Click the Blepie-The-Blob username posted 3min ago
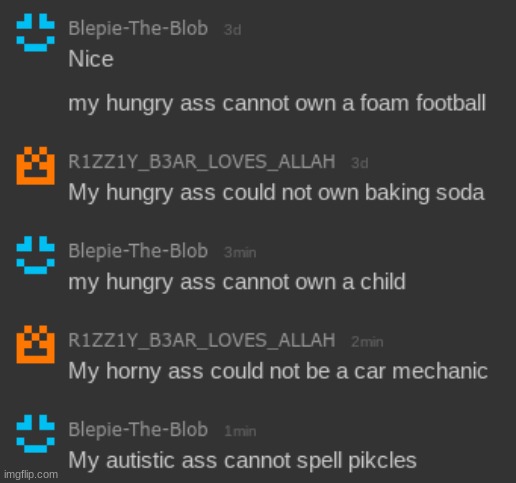Image resolution: width=516 pixels, height=483 pixels. click(138, 251)
